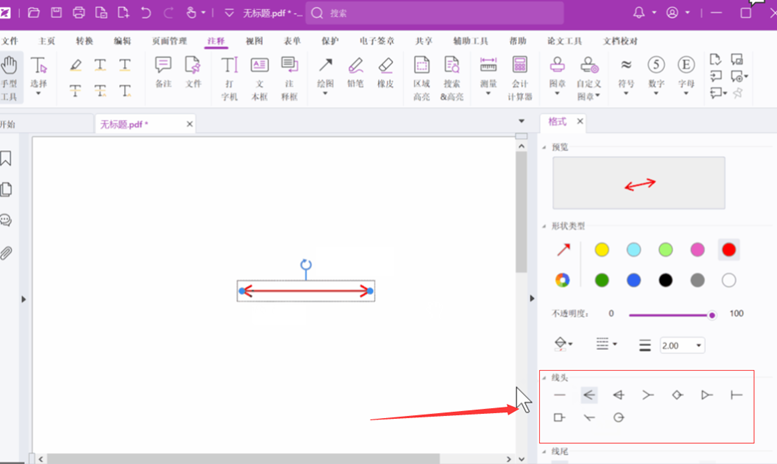777x464 pixels.
Task: Switch to the 视图 ribbon tab
Action: [x=254, y=41]
